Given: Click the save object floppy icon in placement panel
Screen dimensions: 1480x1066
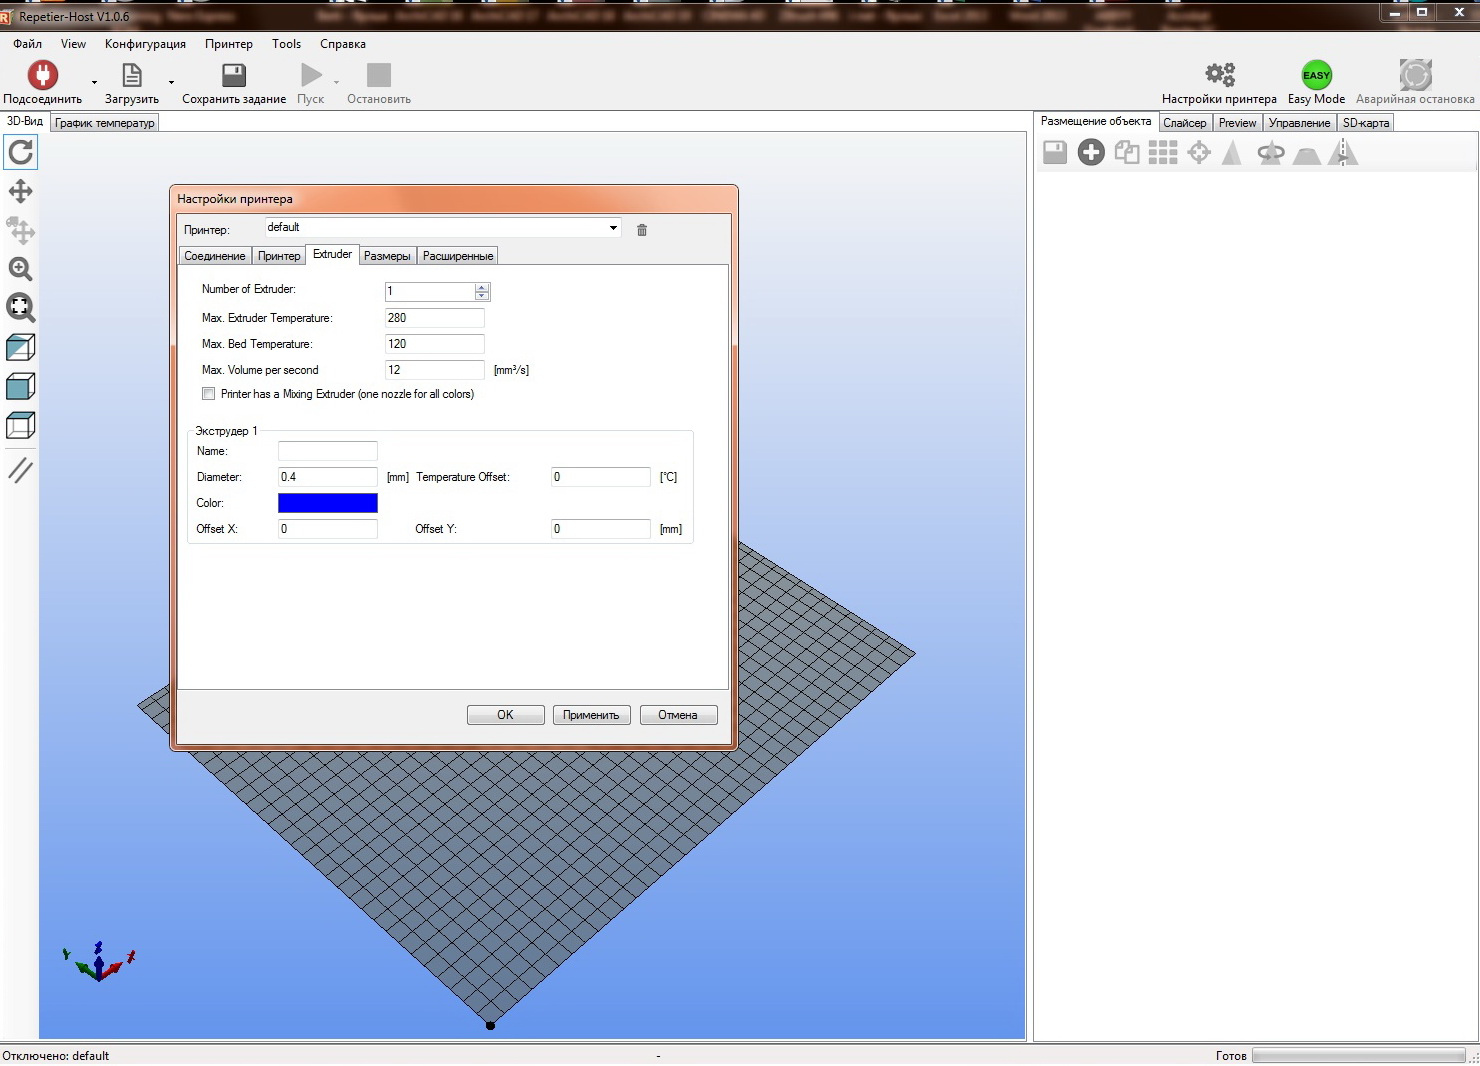Looking at the screenshot, I should point(1055,152).
